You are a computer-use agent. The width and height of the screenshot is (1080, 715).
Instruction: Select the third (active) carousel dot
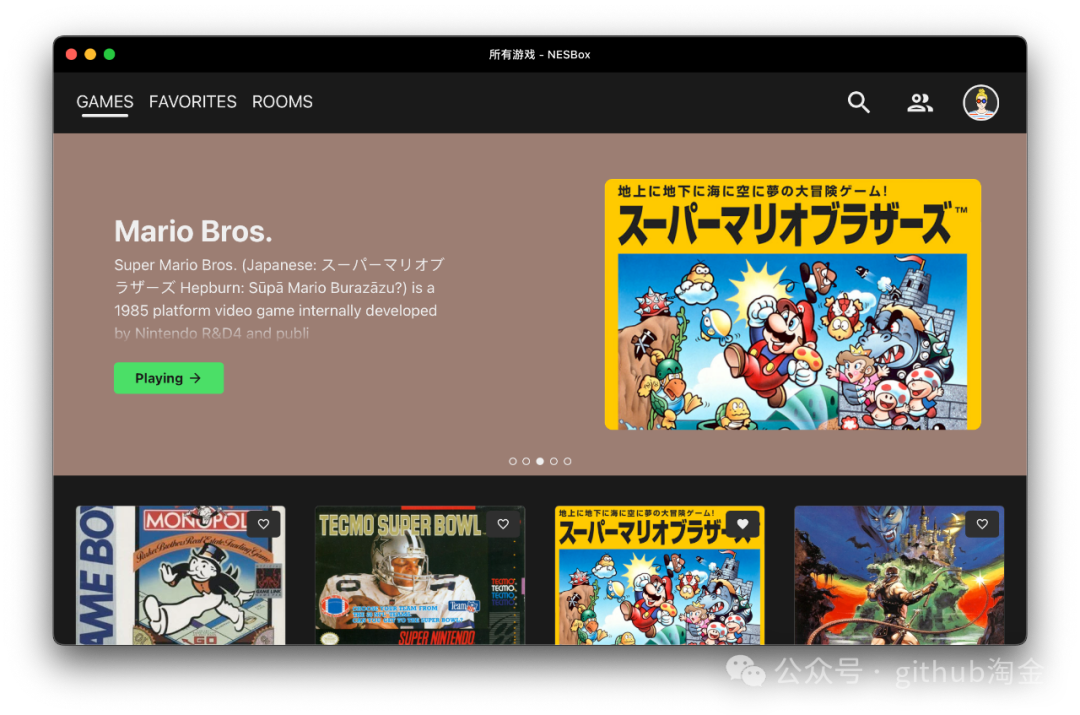point(540,462)
